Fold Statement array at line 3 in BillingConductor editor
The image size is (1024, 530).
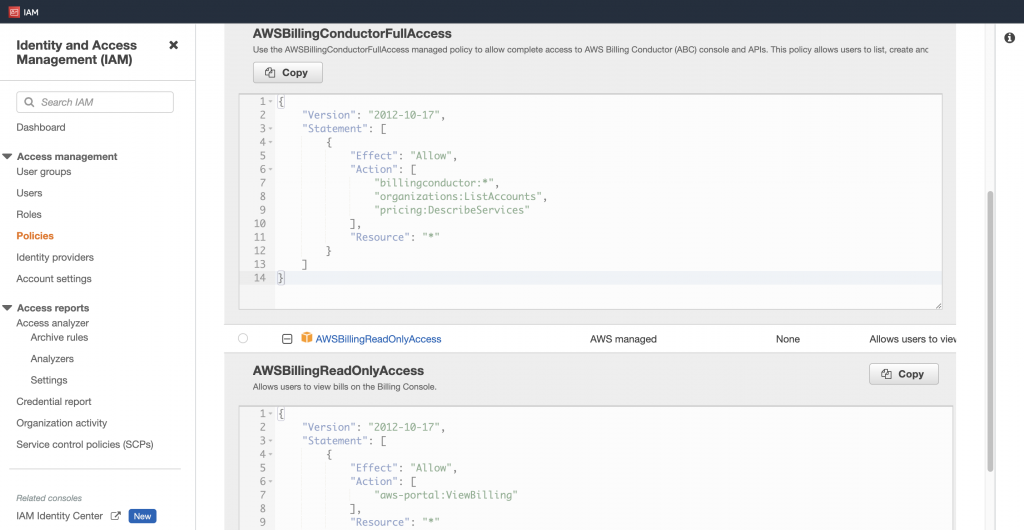(x=270, y=129)
